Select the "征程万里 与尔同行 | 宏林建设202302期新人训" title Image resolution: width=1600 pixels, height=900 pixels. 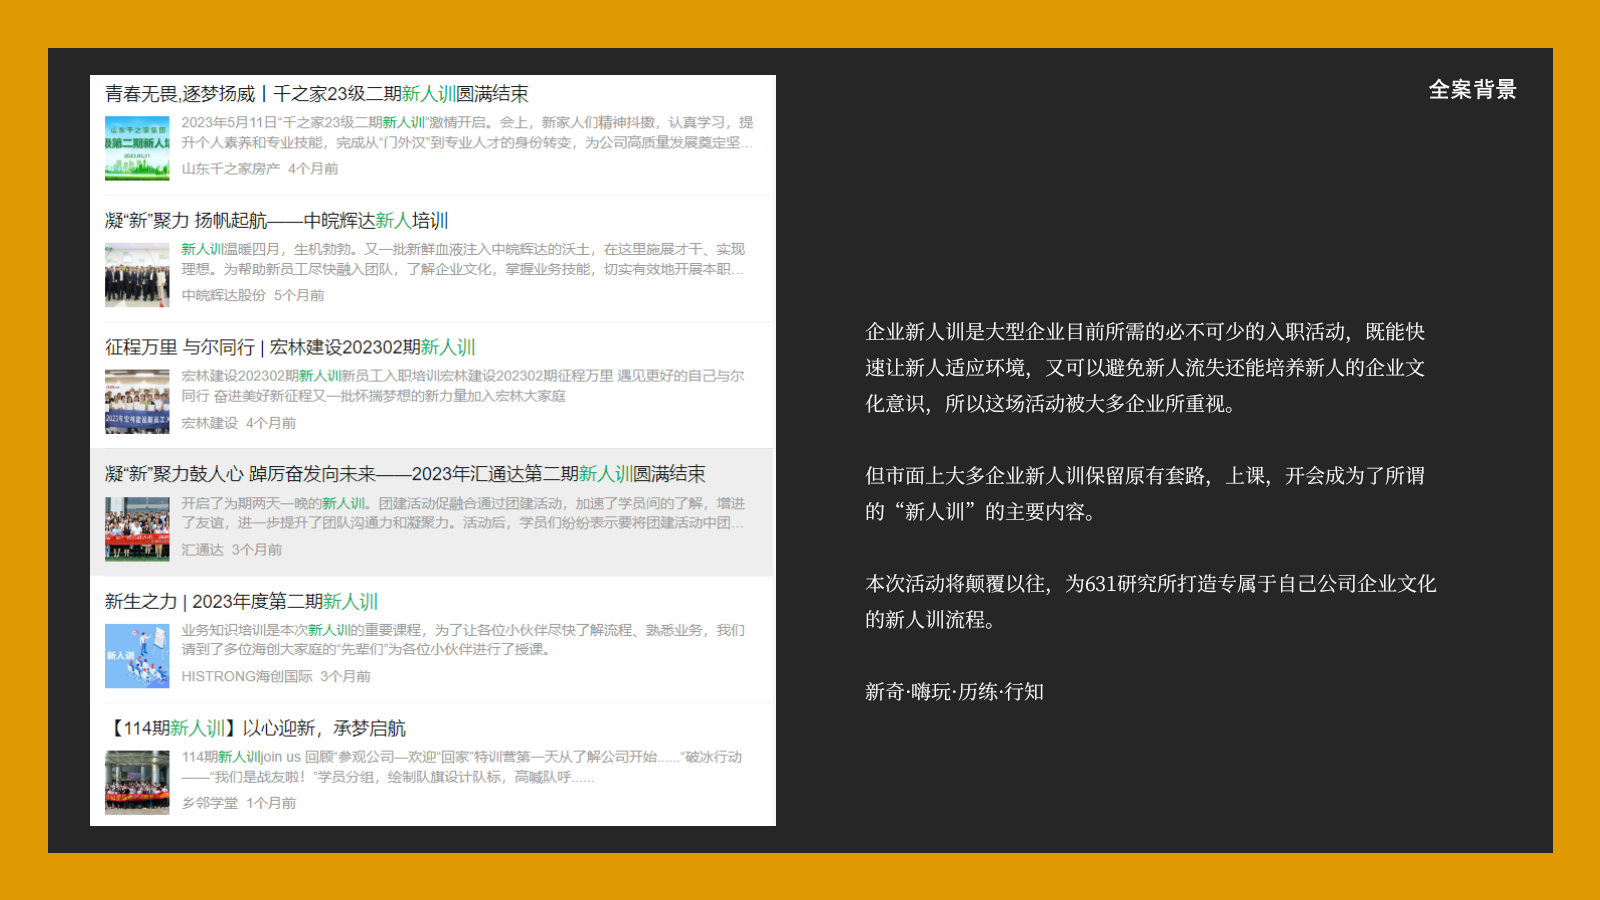[290, 348]
